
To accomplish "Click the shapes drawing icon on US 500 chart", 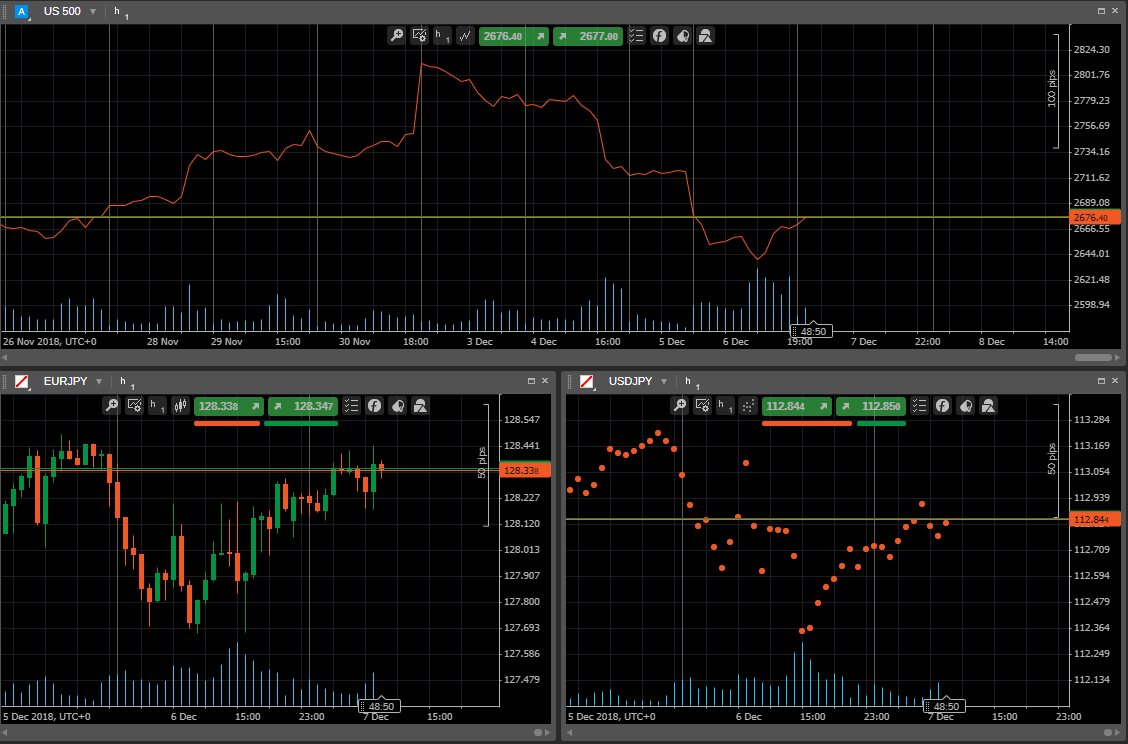I will tap(705, 36).
